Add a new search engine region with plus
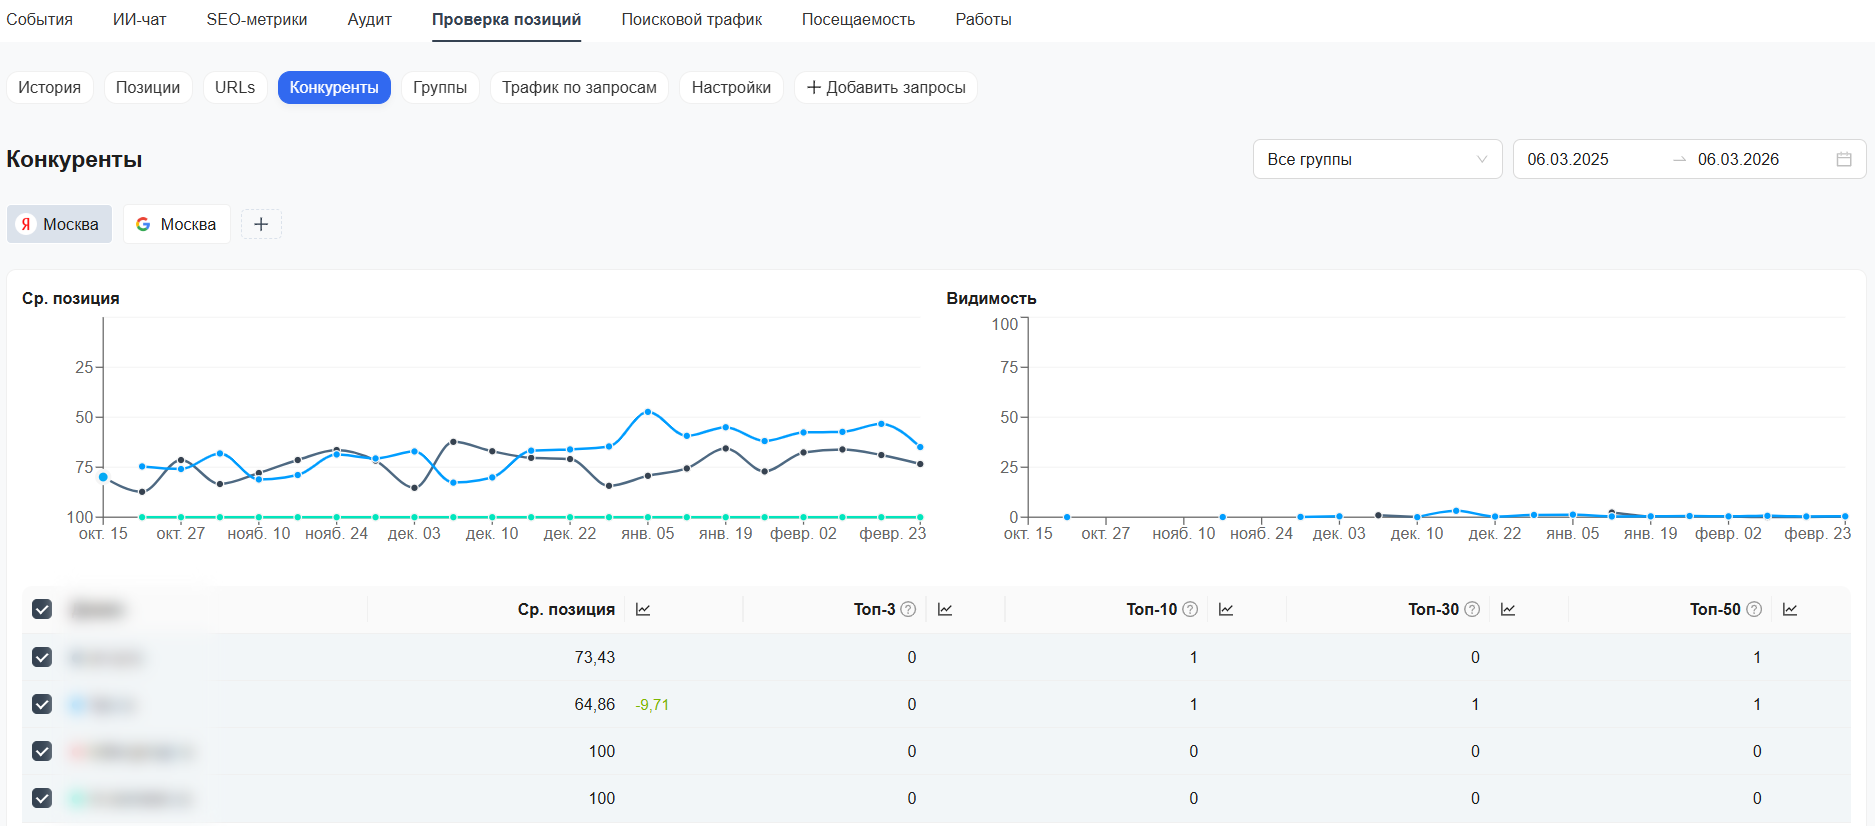The image size is (1875, 826). pos(261,224)
